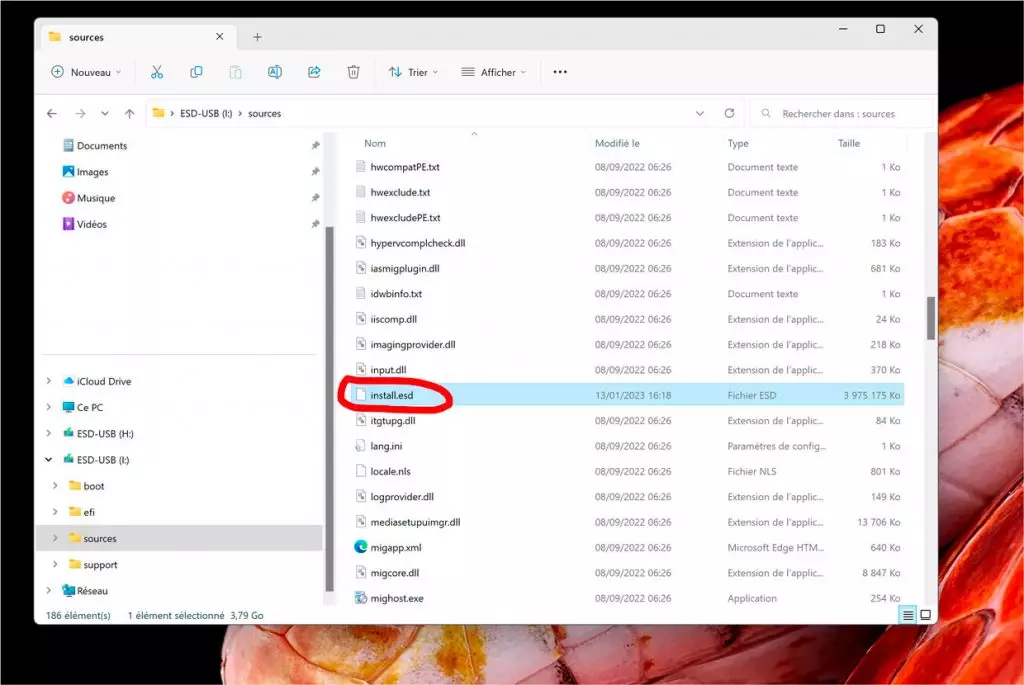This screenshot has height=685, width=1024.
Task: Click the file list vertical scrollbar thumb
Action: pyautogui.click(x=930, y=318)
